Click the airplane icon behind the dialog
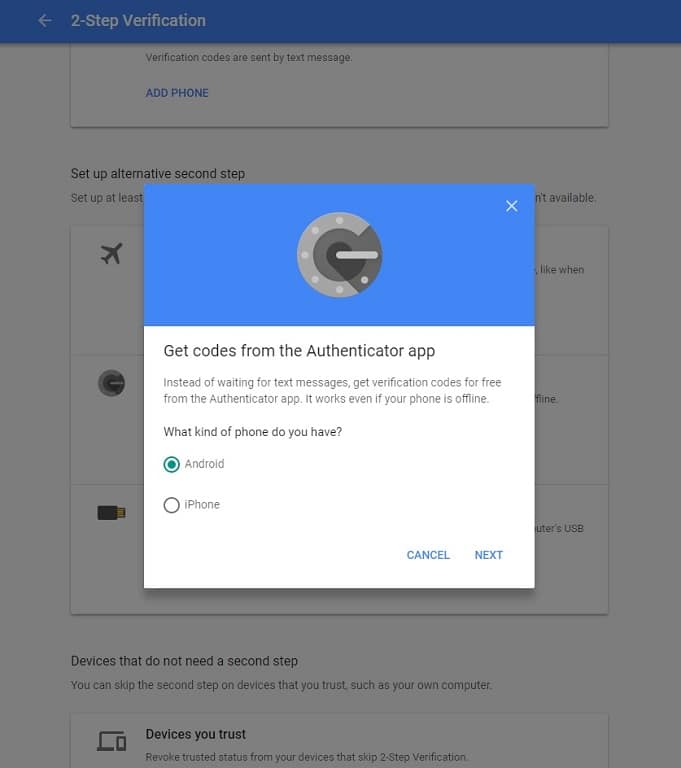Screen dimensions: 681x768 pos(112,253)
